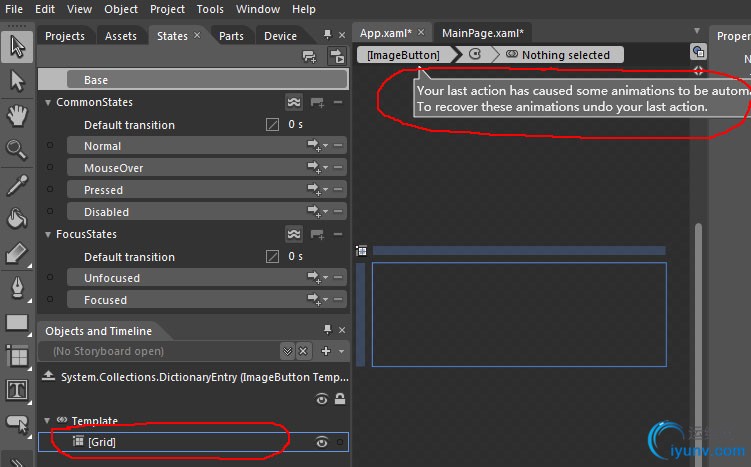The width and height of the screenshot is (751, 467).
Task: Pick the Rectangle shape tool
Action: (17, 322)
